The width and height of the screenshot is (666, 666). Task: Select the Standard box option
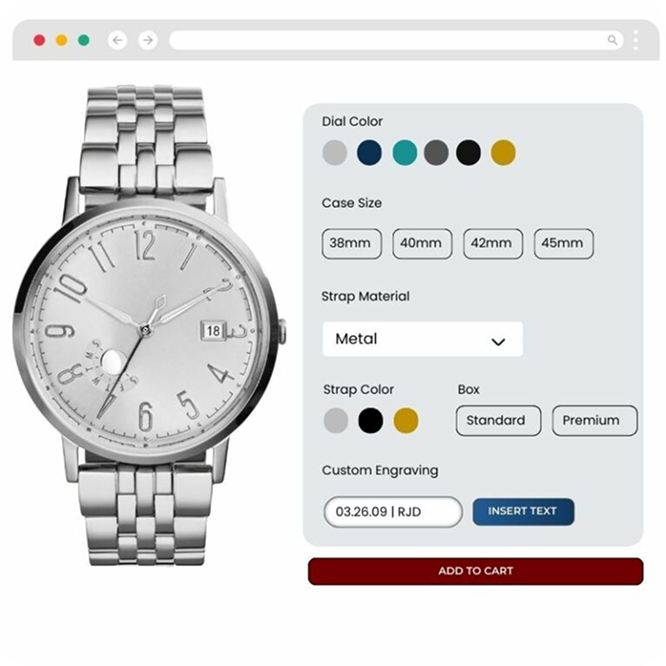[x=498, y=420]
